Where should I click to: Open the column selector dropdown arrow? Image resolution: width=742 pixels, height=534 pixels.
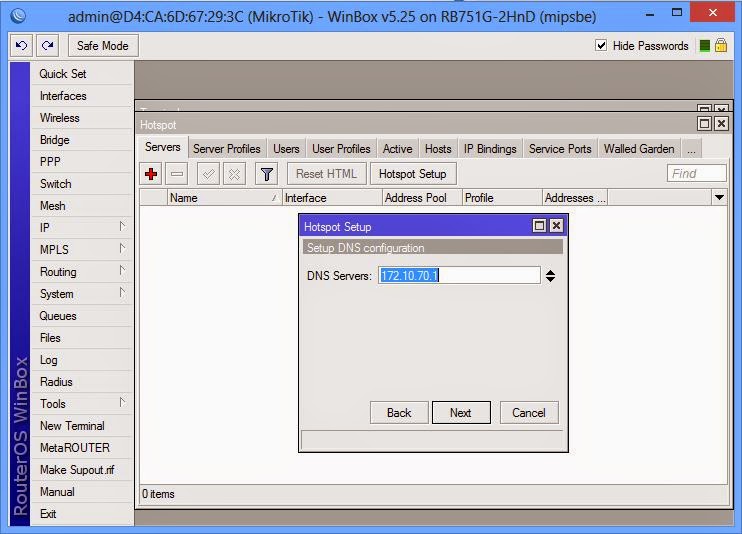719,197
